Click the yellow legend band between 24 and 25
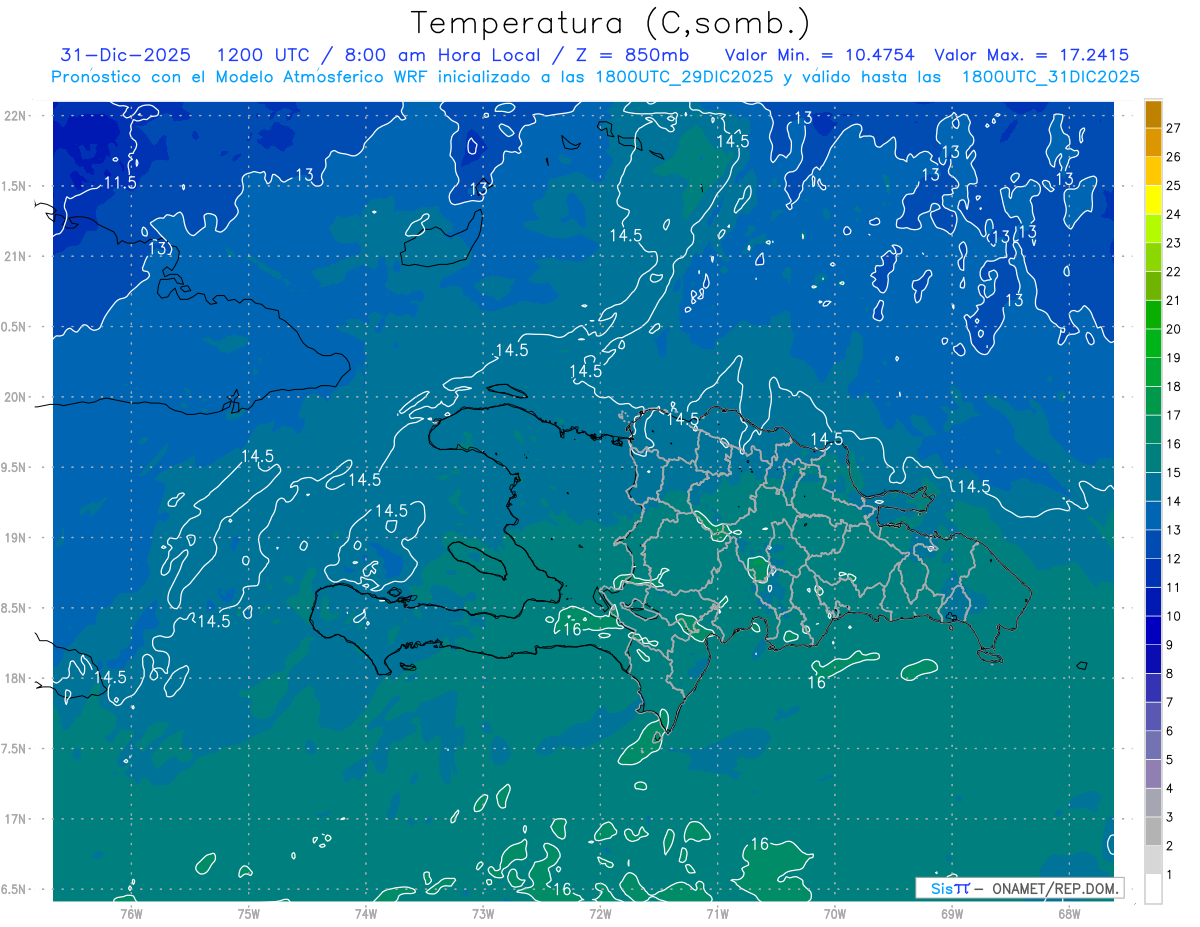 pos(1153,200)
